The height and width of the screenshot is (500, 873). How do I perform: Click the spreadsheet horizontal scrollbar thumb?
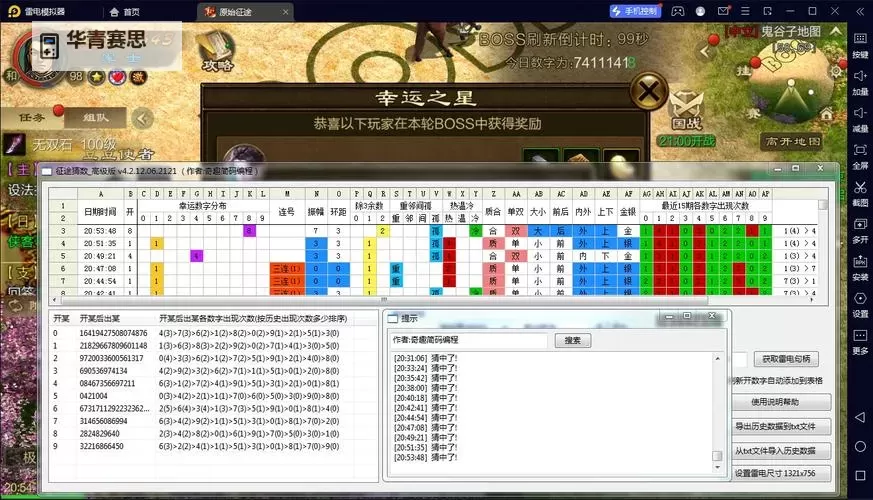pyautogui.click(x=384, y=300)
